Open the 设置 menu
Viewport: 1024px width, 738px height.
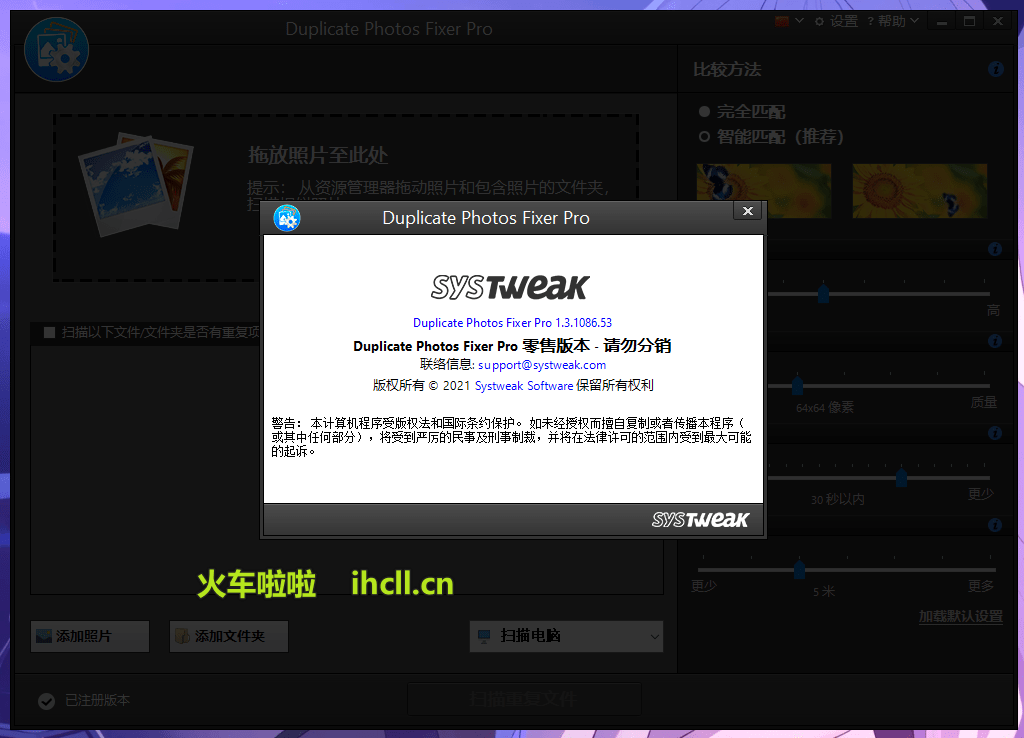click(x=843, y=20)
